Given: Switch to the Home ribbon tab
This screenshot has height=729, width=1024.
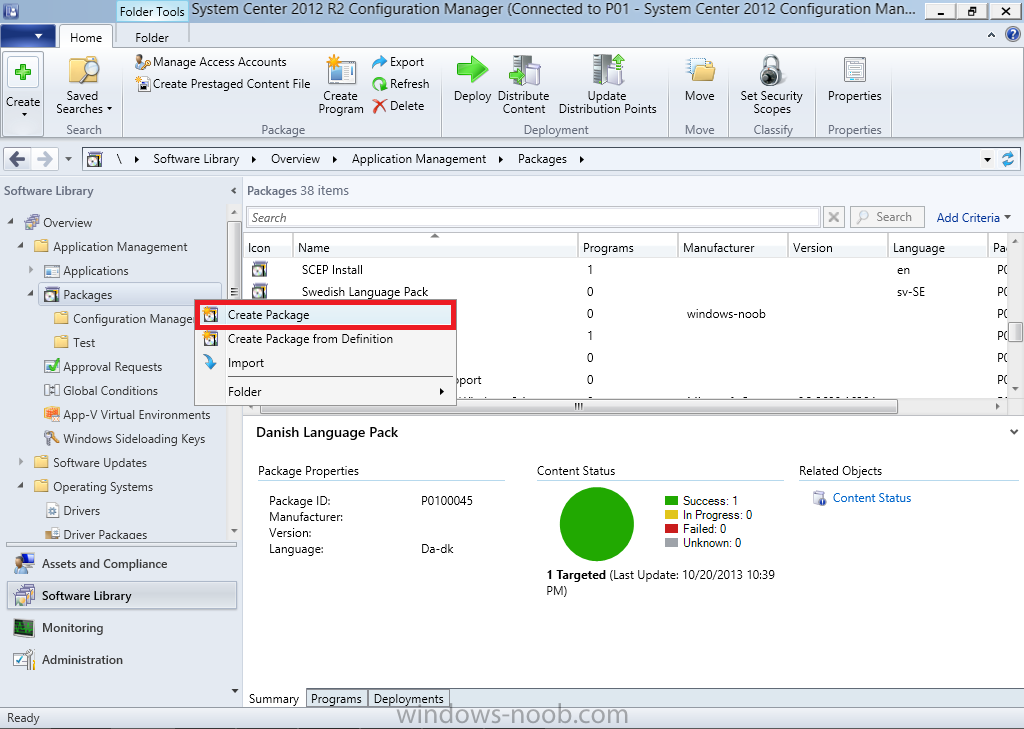Looking at the screenshot, I should (86, 37).
